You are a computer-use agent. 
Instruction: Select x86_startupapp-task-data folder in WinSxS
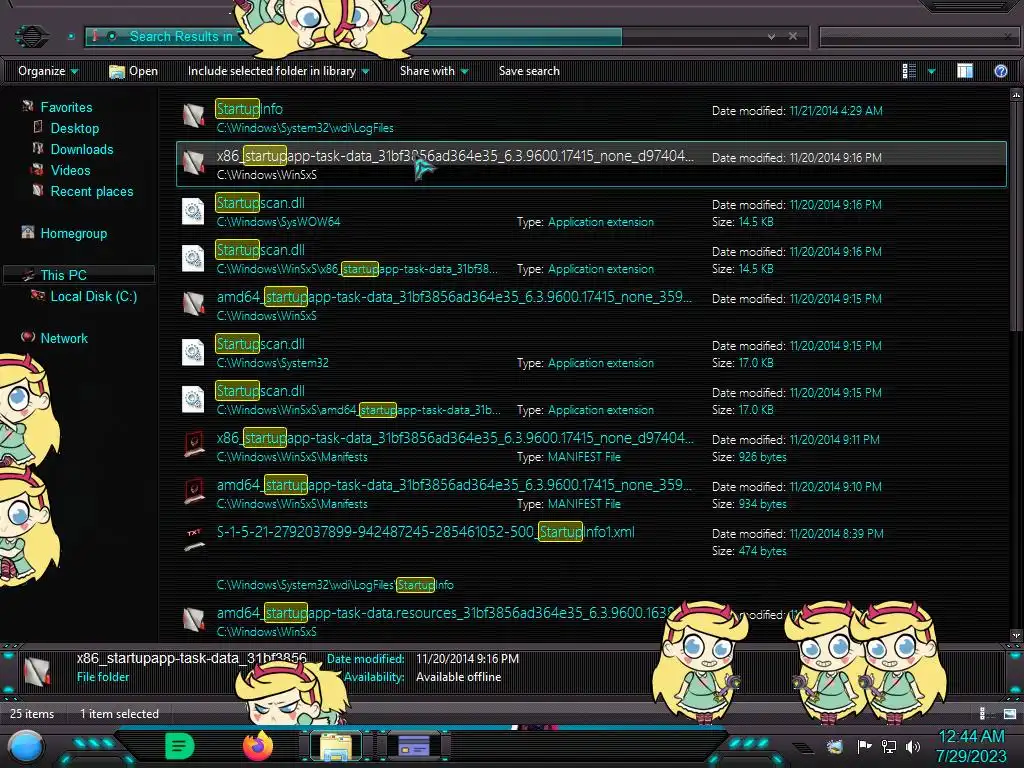click(x=591, y=165)
